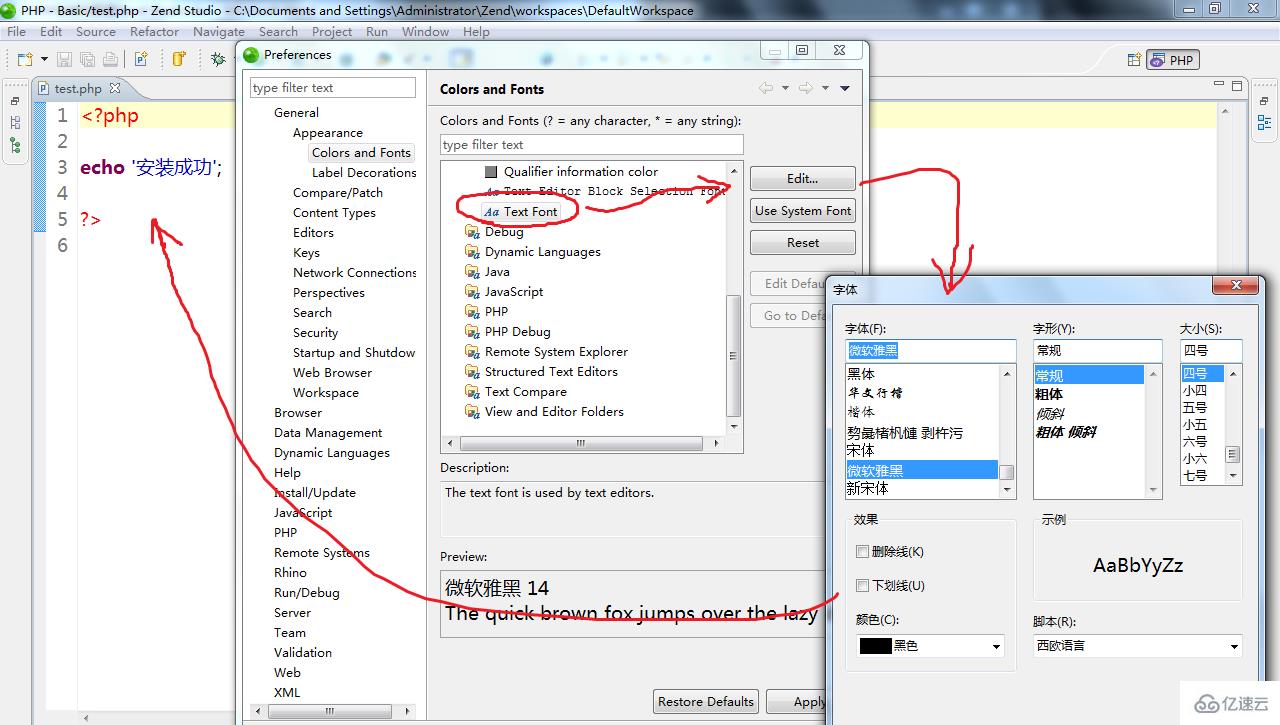Open the Navigate menu
This screenshot has width=1280, height=725.
tap(218, 31)
